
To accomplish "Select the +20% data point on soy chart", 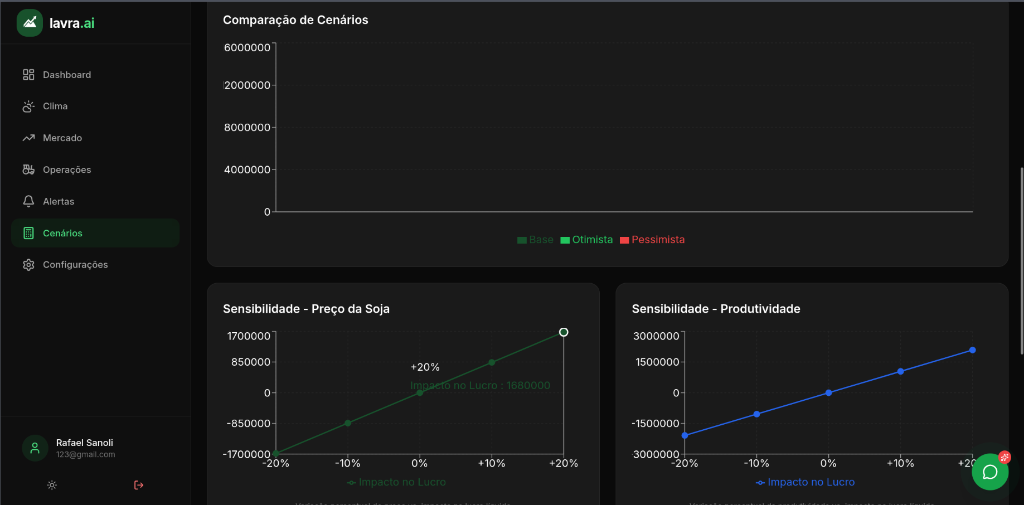I will [564, 332].
